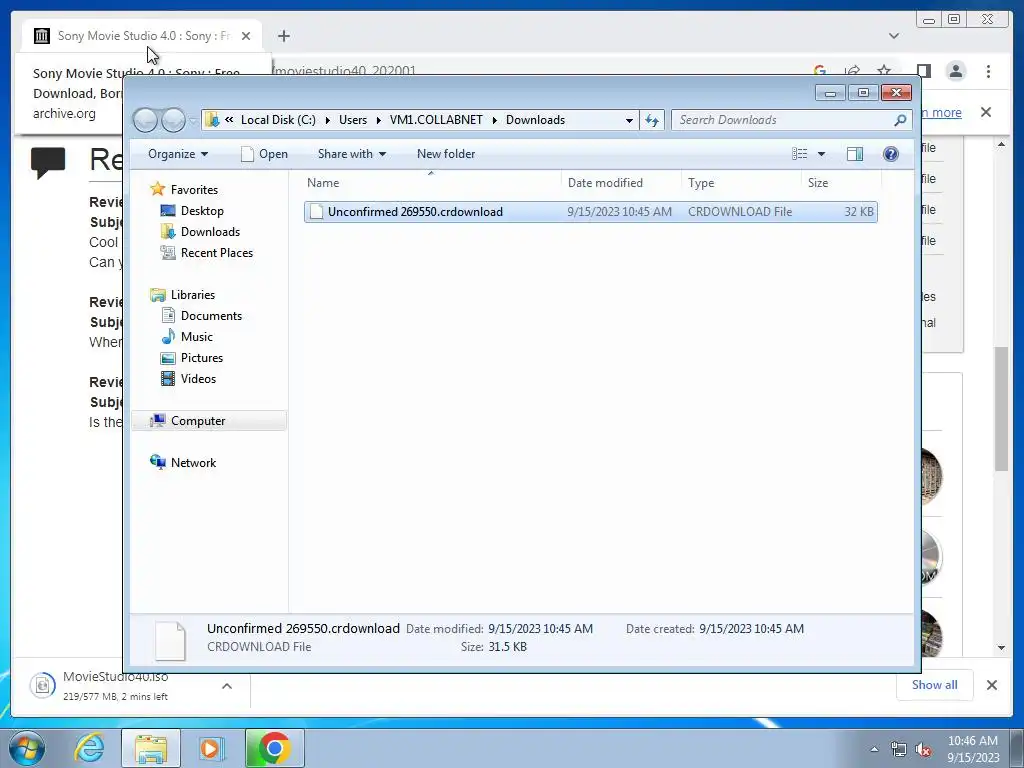Click the Chrome page vertical scrollbar
Image resolution: width=1024 pixels, height=768 pixels.
(1001, 409)
